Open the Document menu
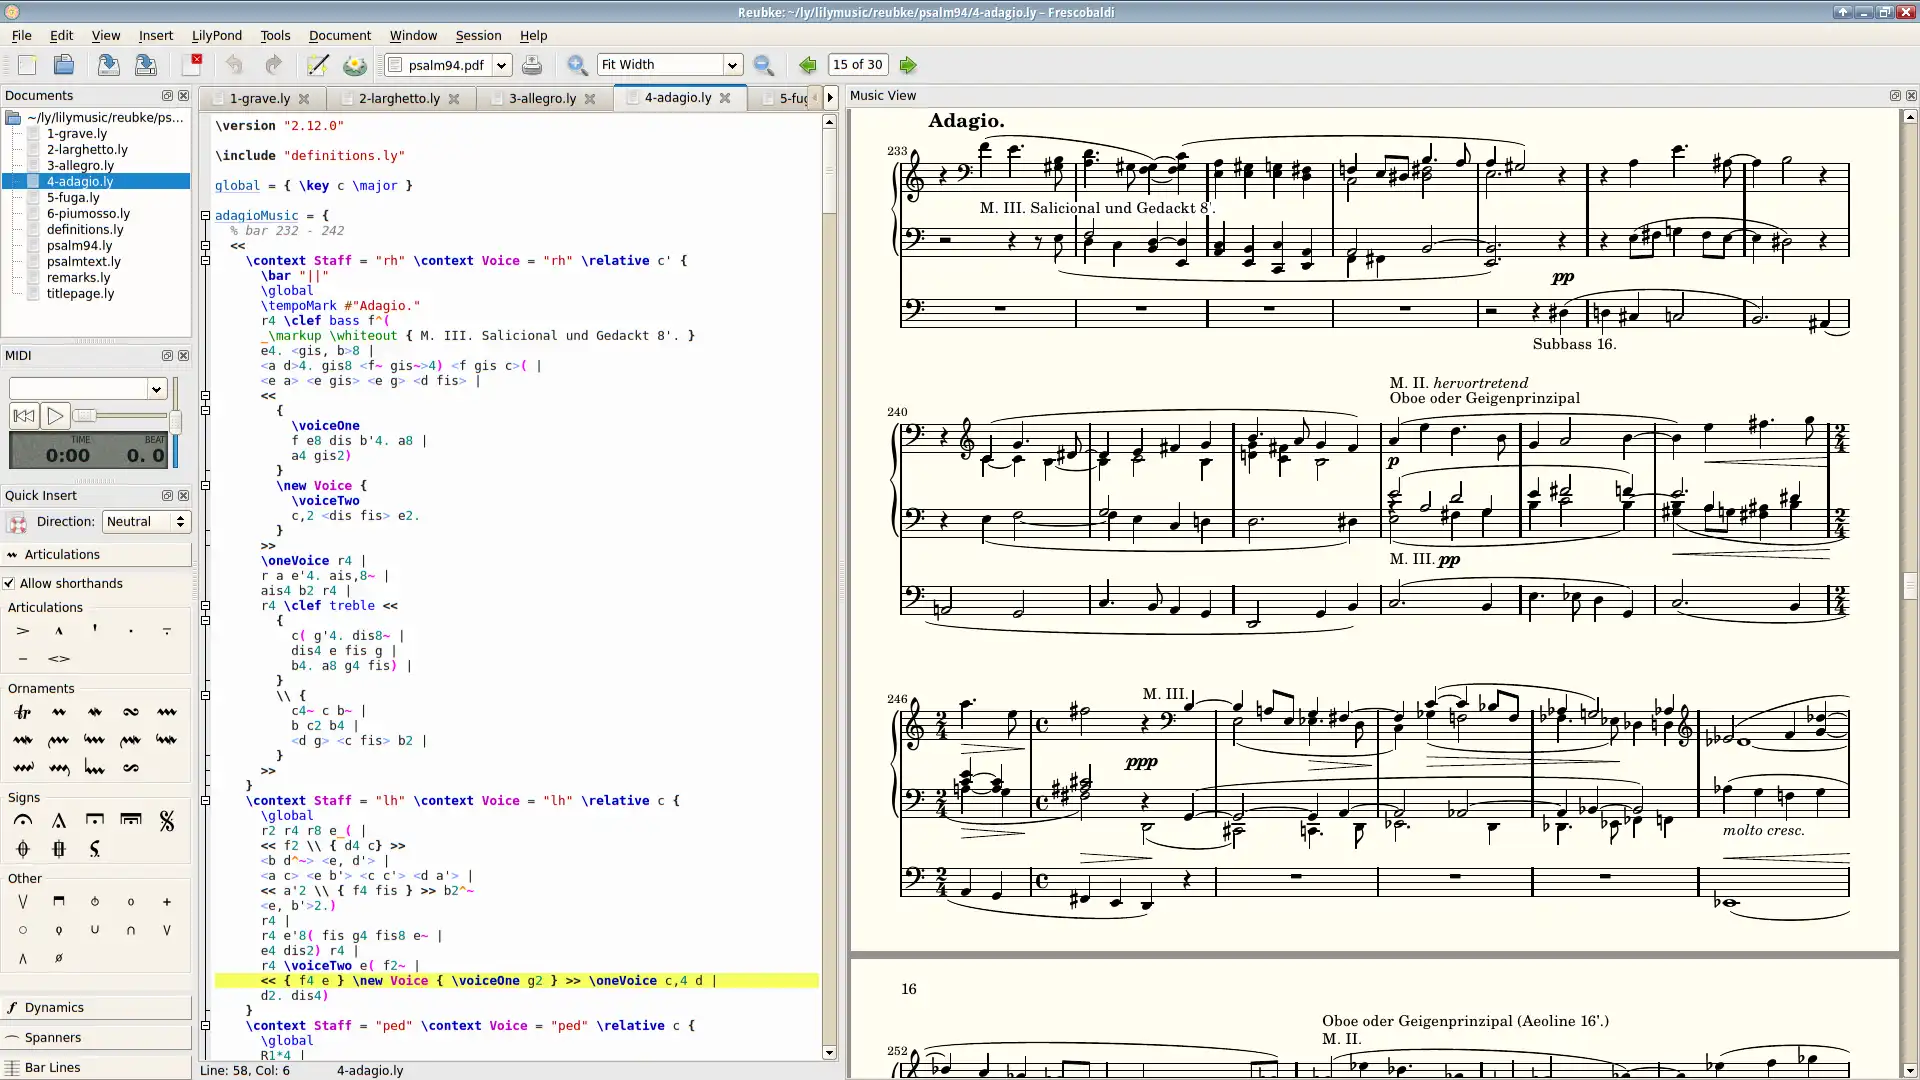Image resolution: width=1920 pixels, height=1080 pixels. pos(340,36)
